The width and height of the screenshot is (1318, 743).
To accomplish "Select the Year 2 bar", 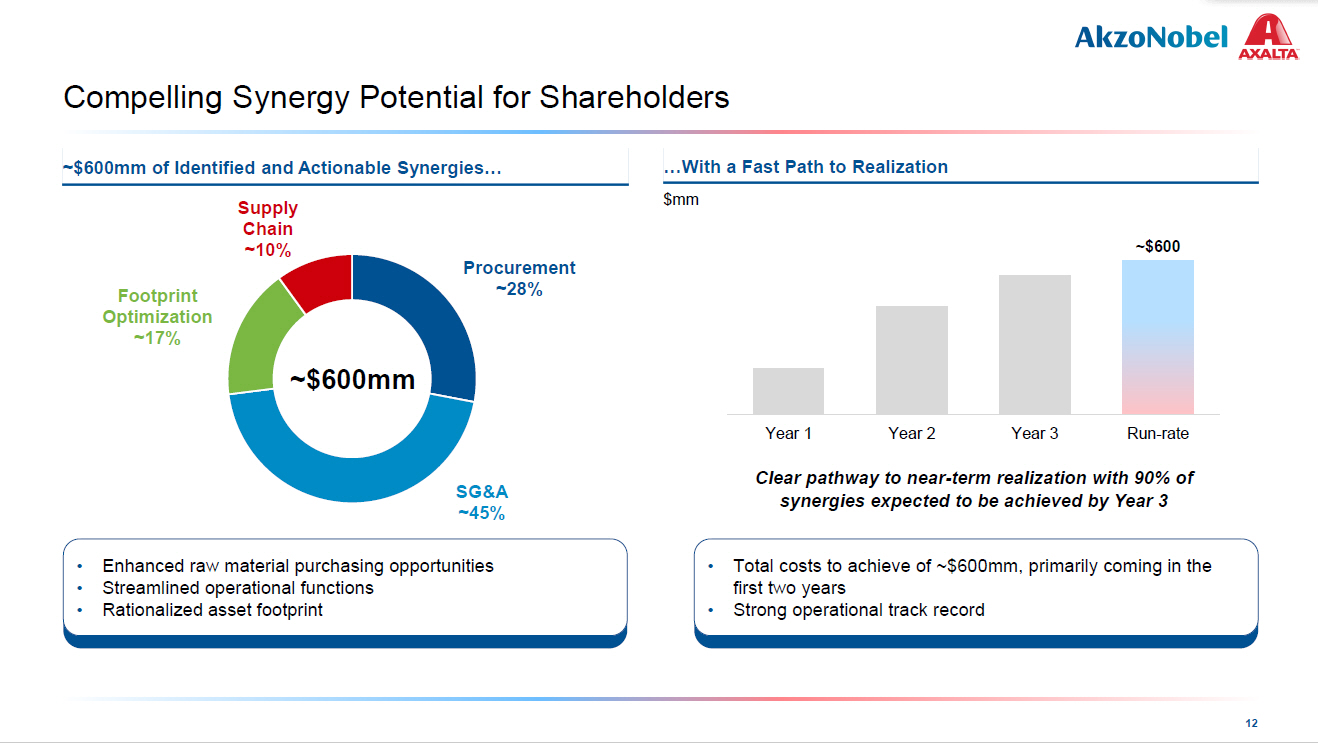I will [911, 360].
